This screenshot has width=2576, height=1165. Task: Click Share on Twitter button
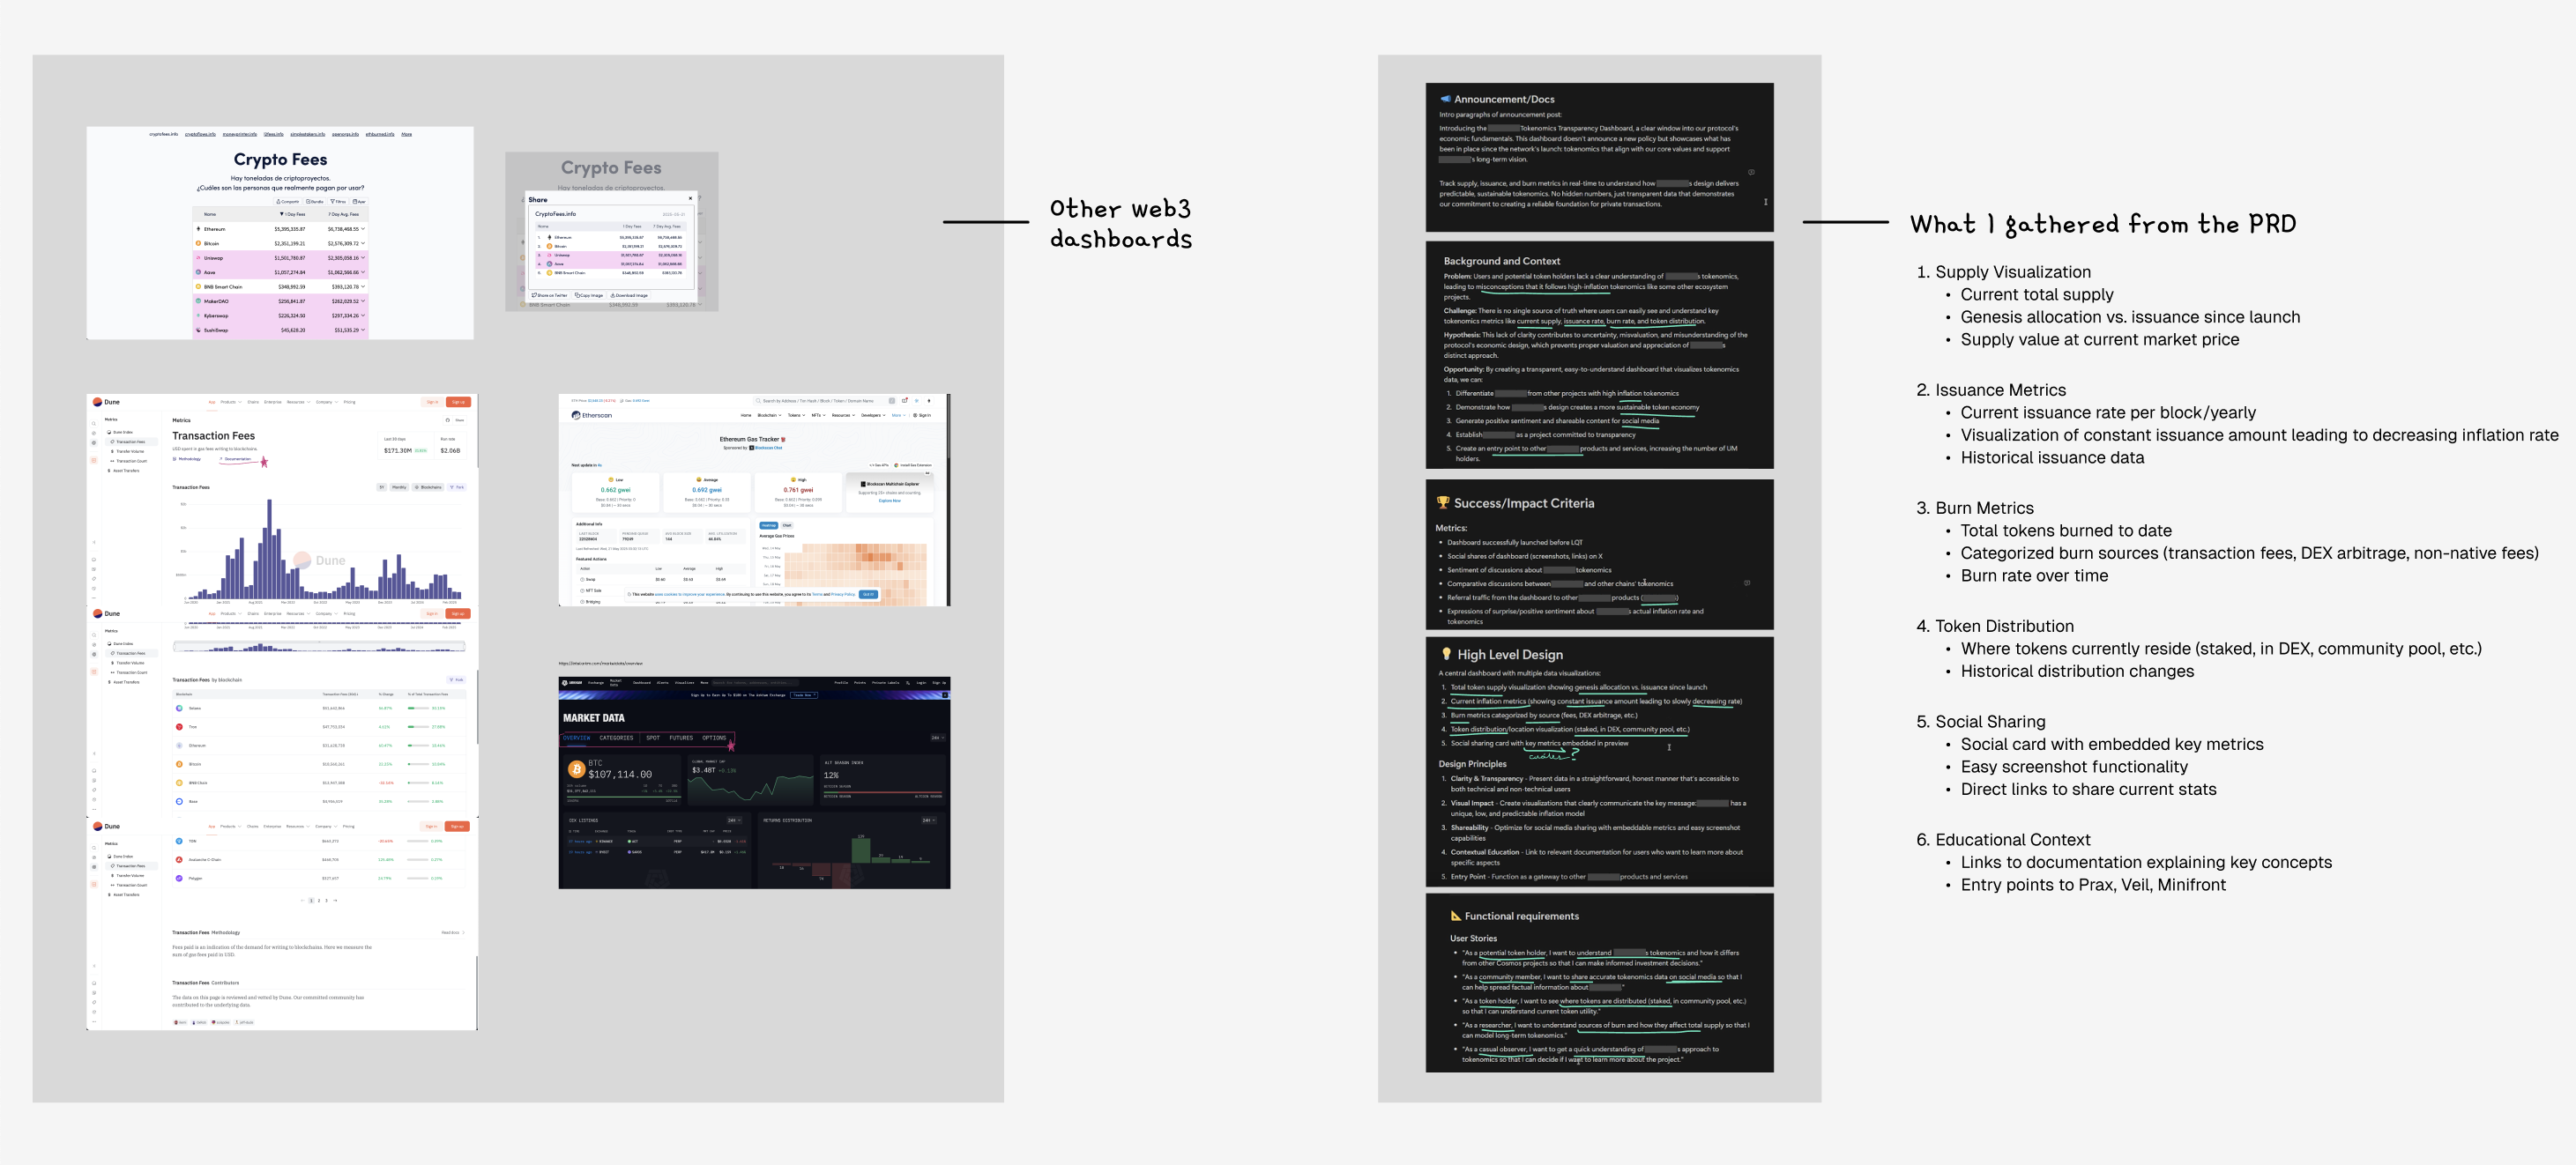[x=550, y=295]
